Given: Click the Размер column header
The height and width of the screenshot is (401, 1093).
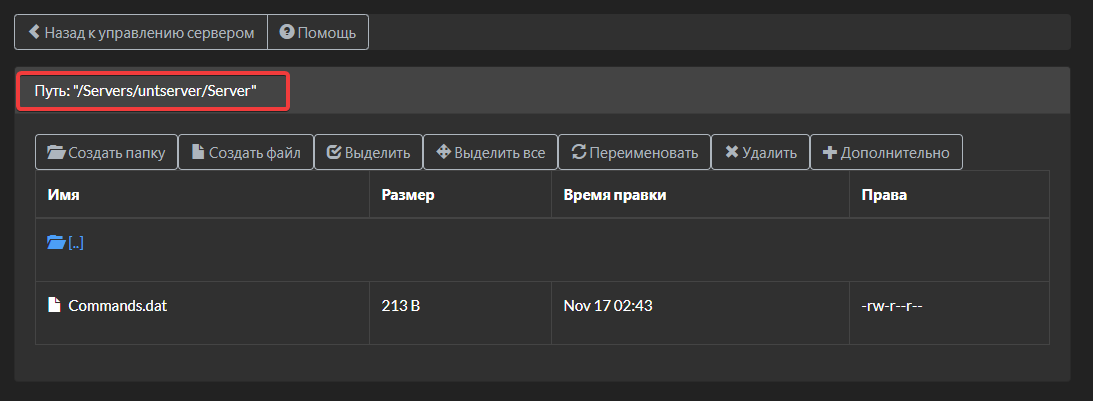Looking at the screenshot, I should [408, 195].
